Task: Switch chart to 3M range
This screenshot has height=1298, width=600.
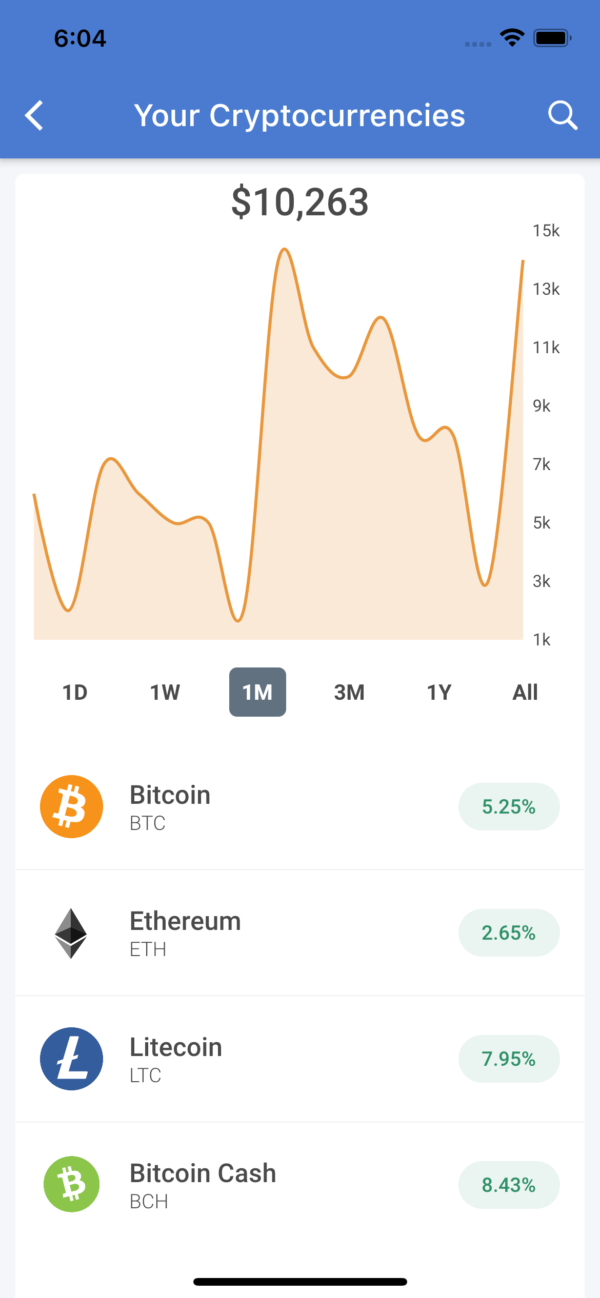Action: tap(349, 692)
